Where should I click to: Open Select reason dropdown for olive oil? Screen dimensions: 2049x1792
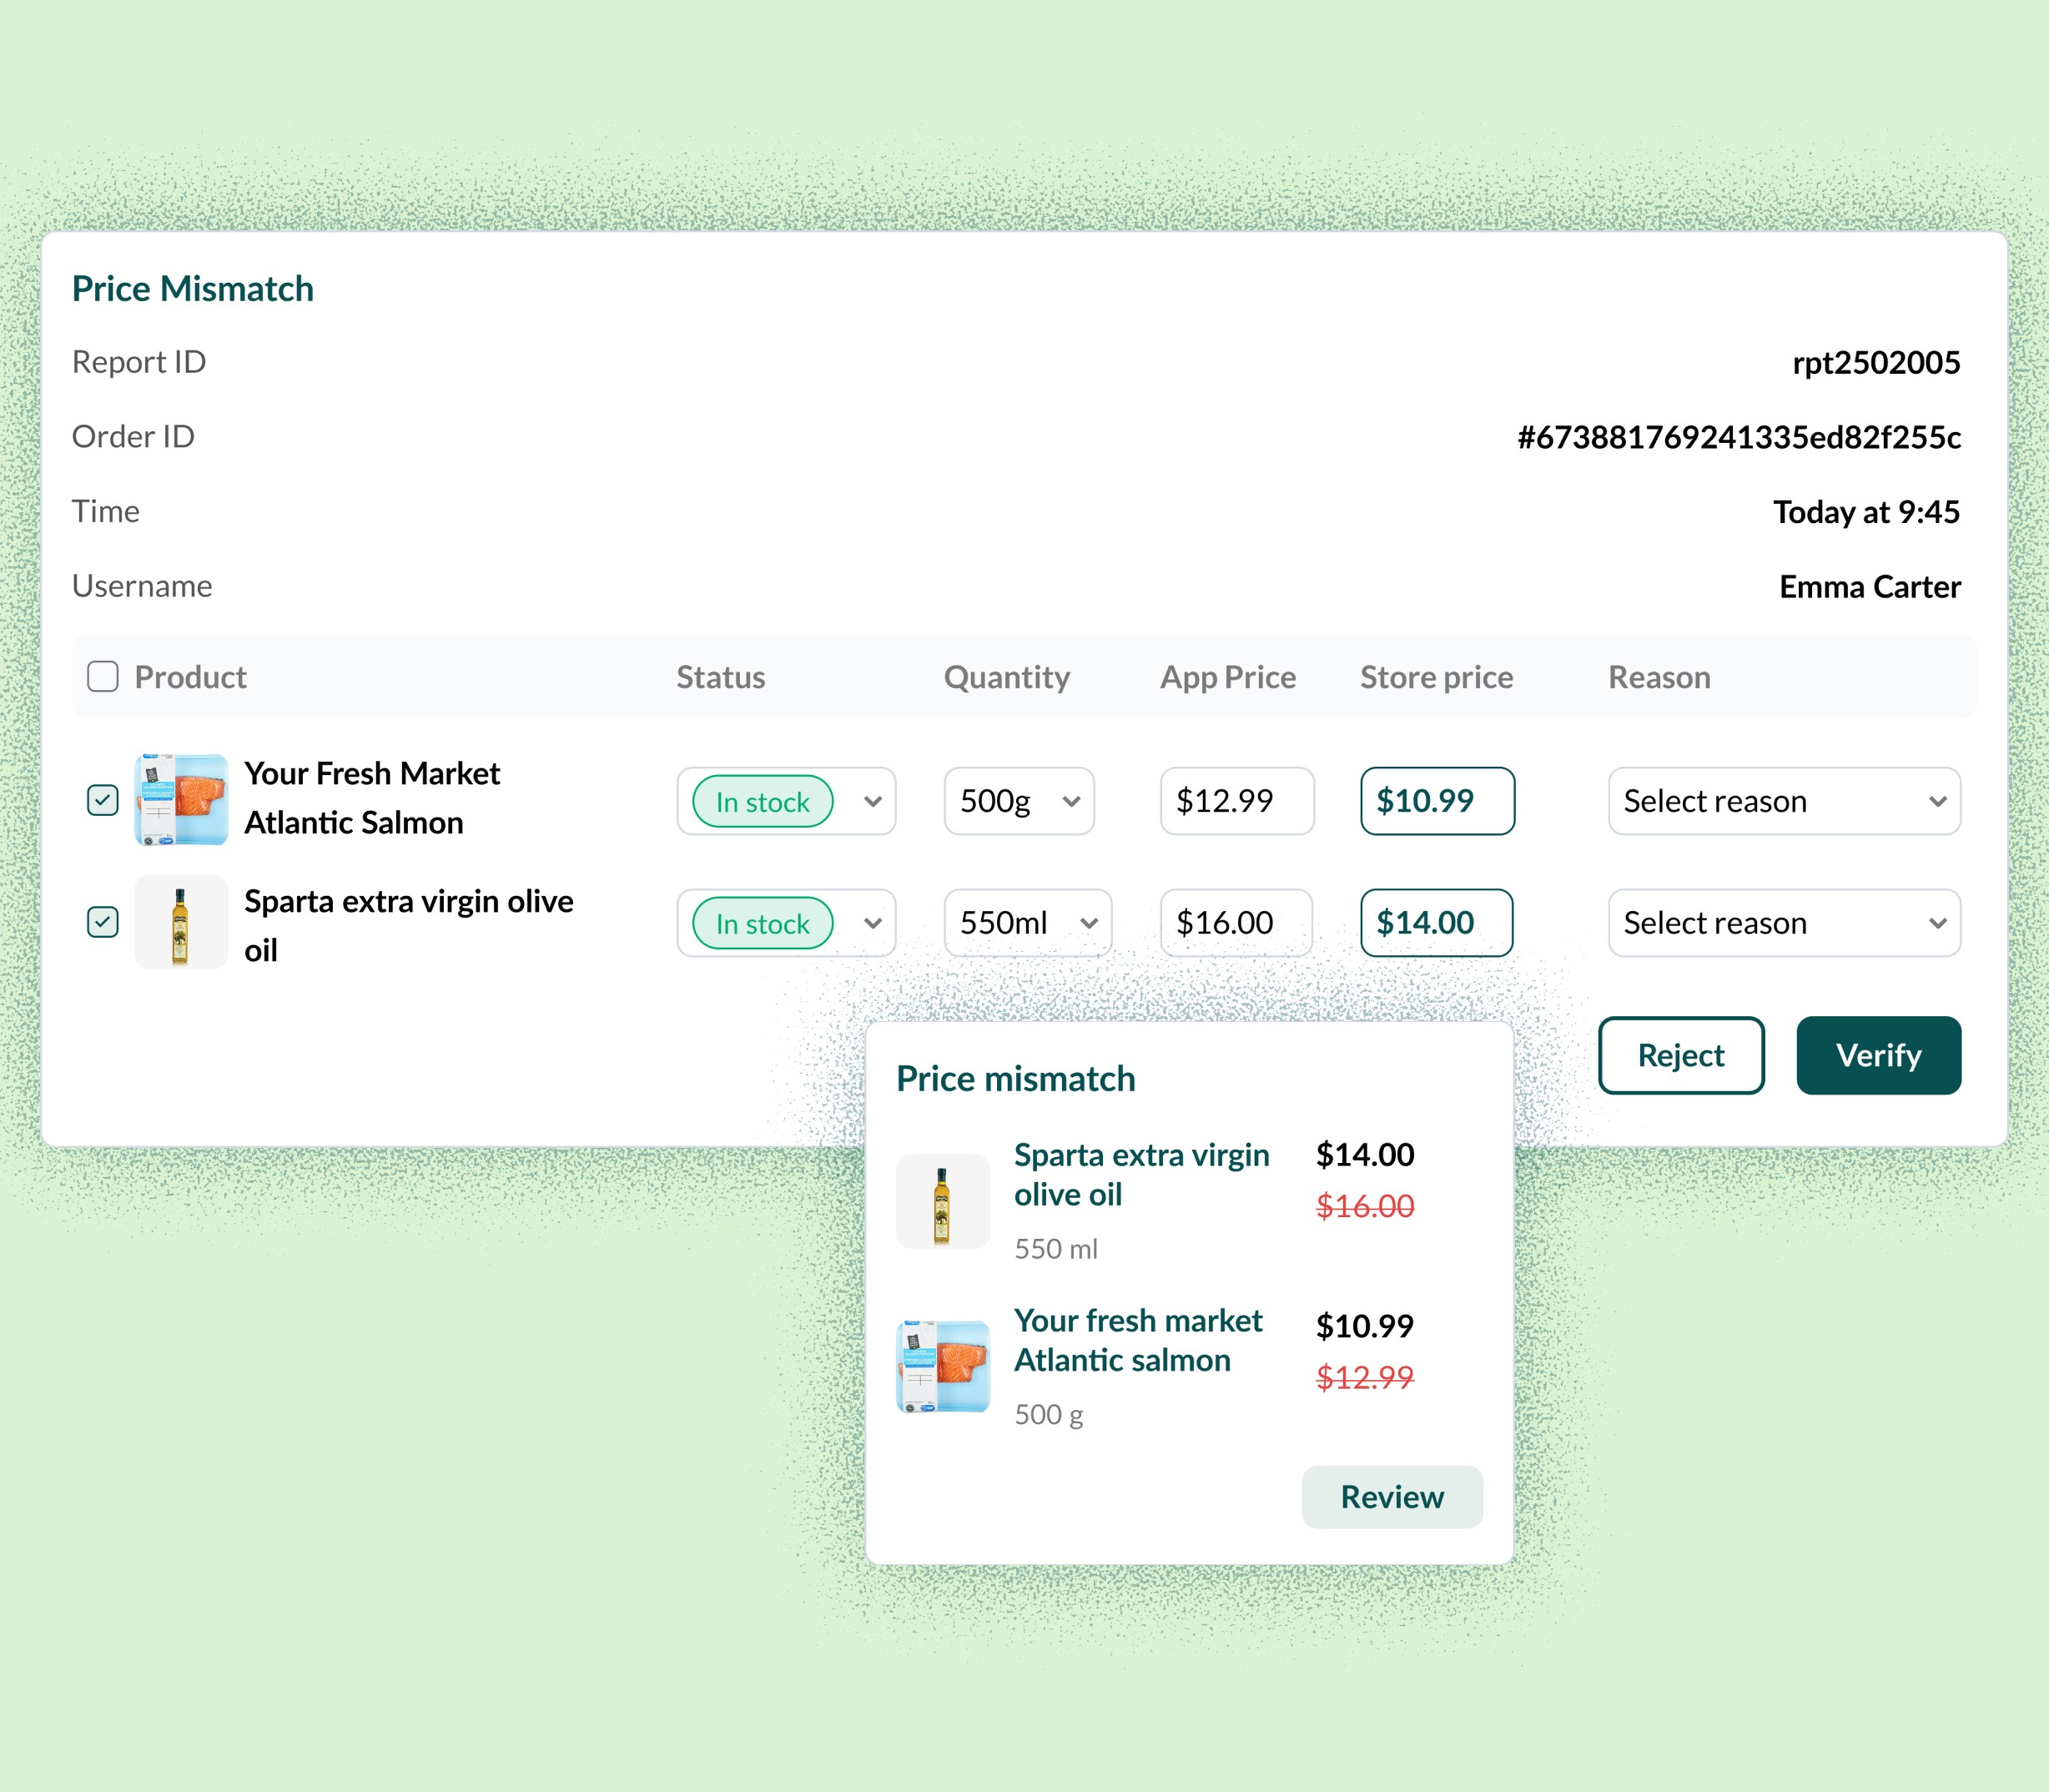pyautogui.click(x=1783, y=923)
